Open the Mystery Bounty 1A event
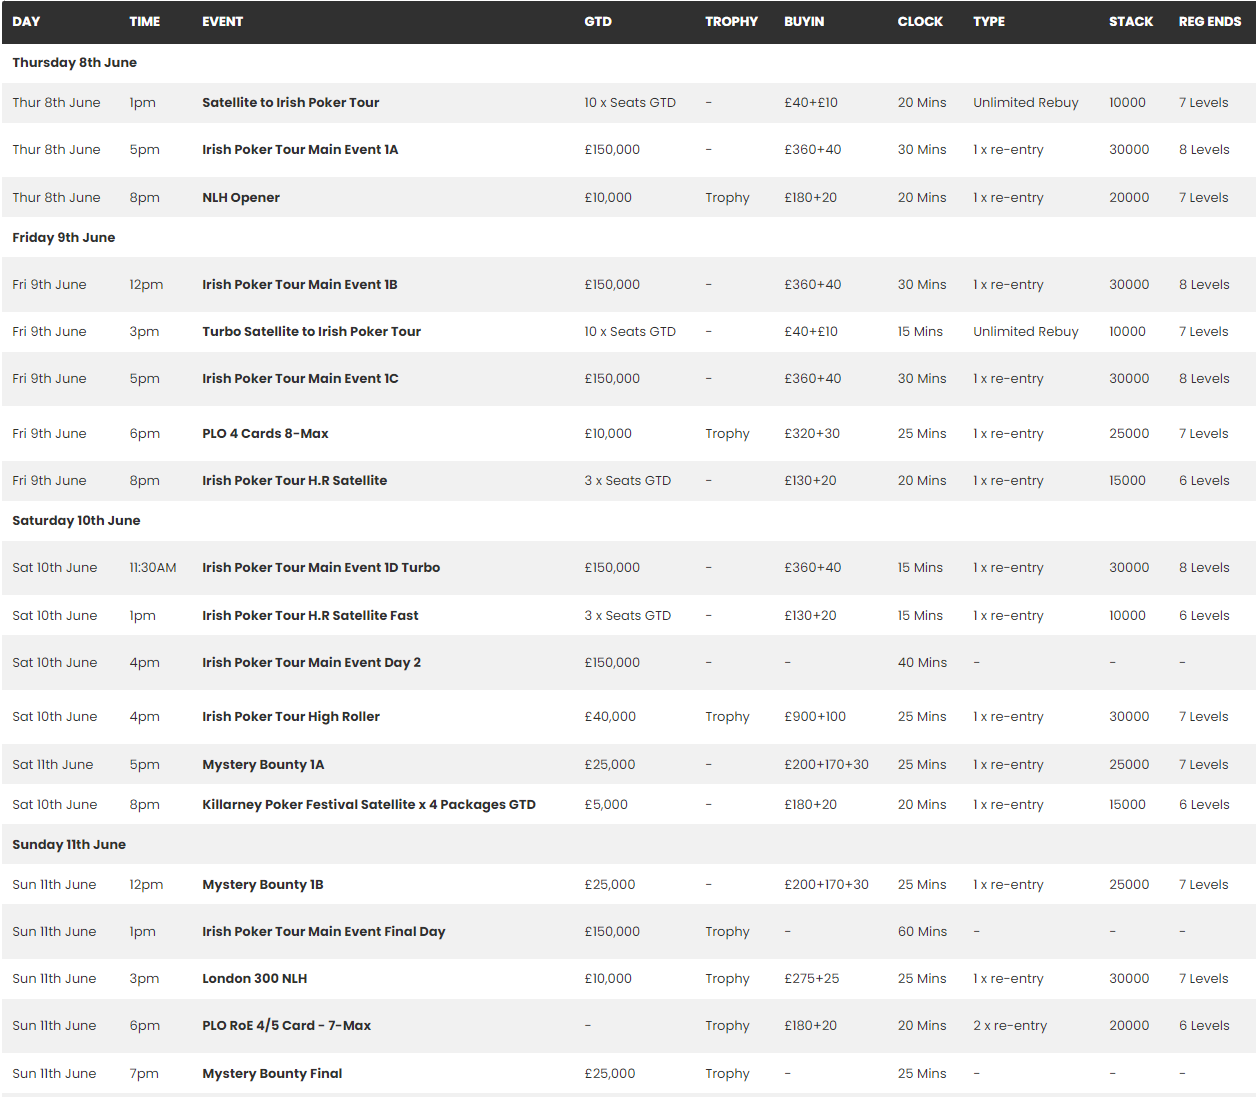 [x=263, y=764]
